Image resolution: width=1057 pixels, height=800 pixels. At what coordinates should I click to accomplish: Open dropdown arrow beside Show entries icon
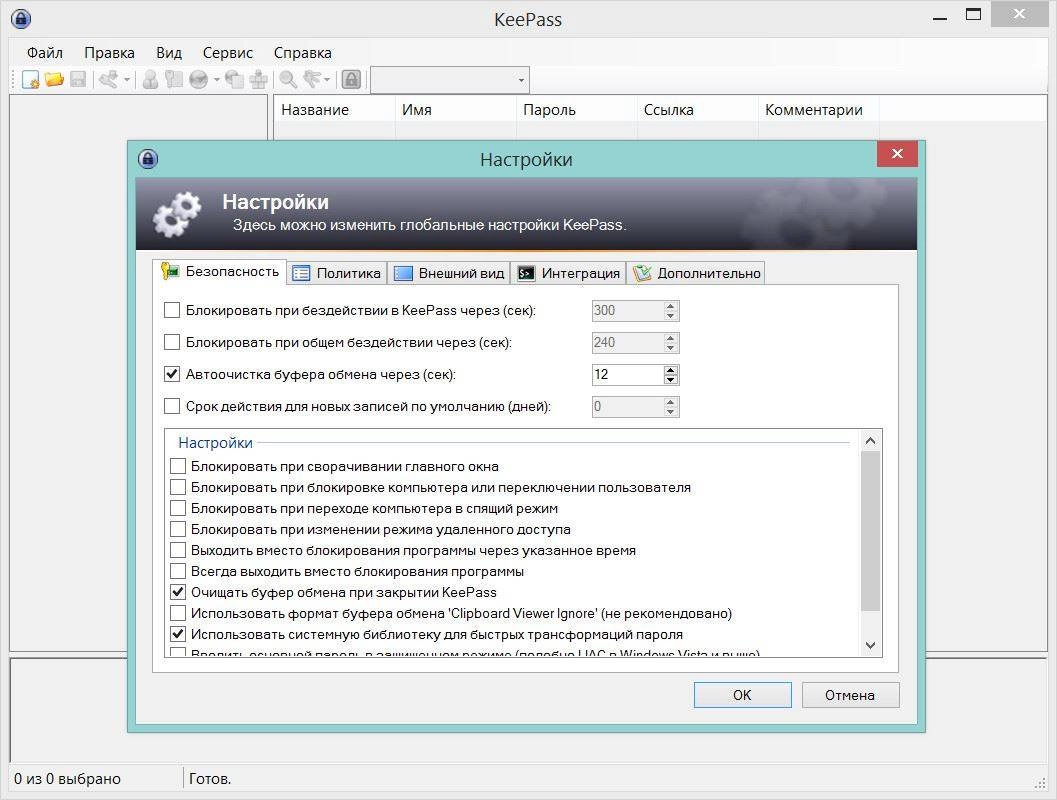[x=327, y=80]
